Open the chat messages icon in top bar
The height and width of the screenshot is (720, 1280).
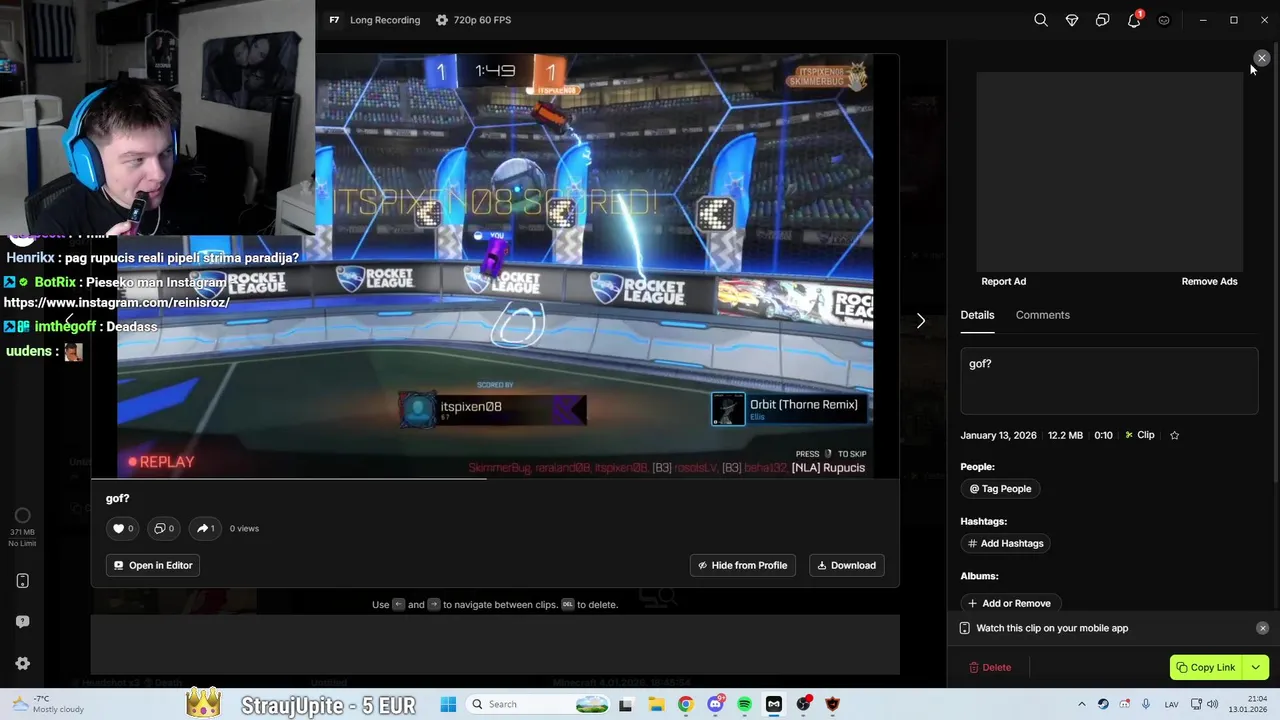coord(1102,20)
